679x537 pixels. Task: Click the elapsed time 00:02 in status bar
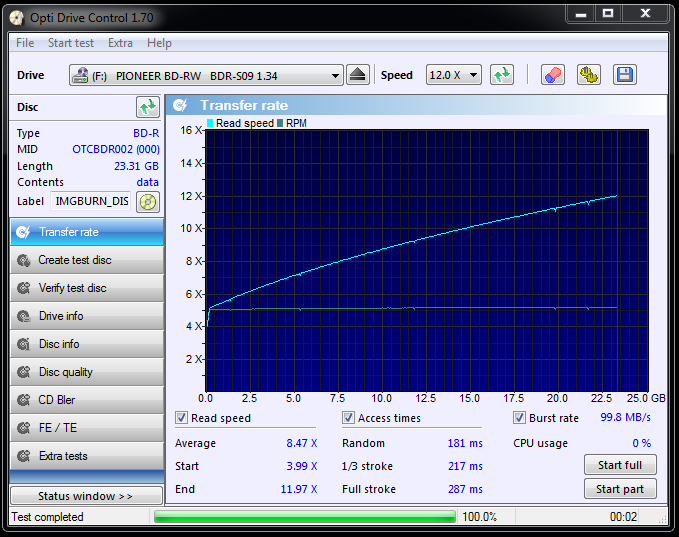click(624, 517)
